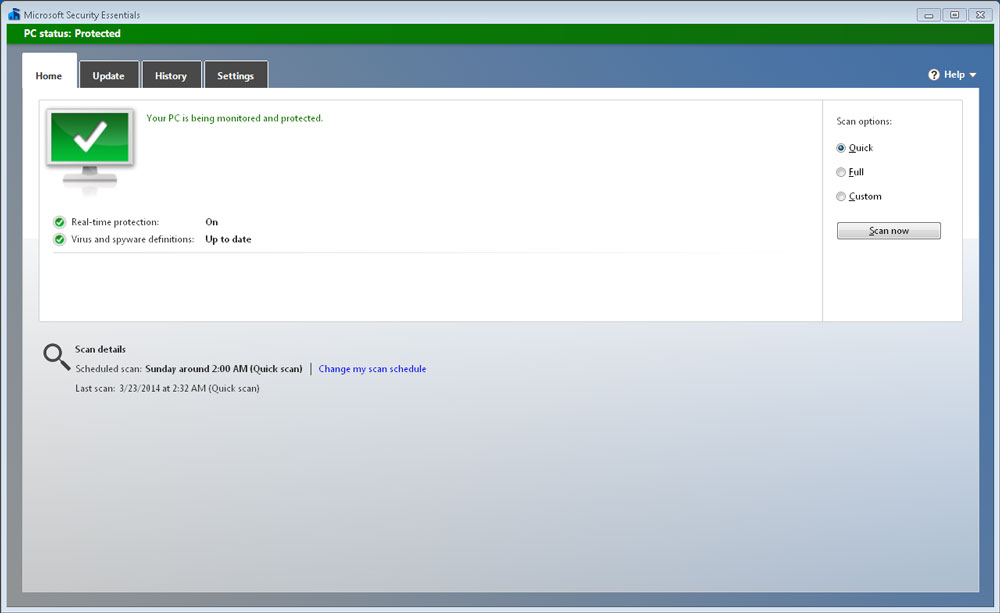1000x613 pixels.
Task: Click the Real-time protection 'On' value
Action: click(212, 222)
